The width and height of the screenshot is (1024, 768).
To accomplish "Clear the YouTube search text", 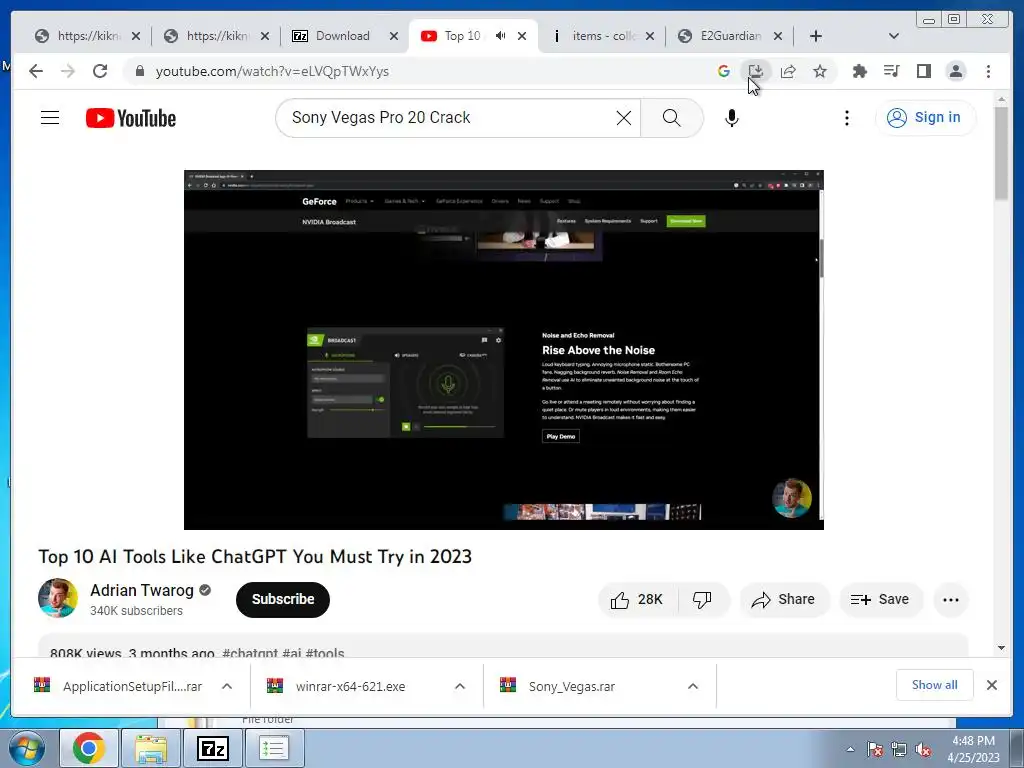I will coord(624,118).
